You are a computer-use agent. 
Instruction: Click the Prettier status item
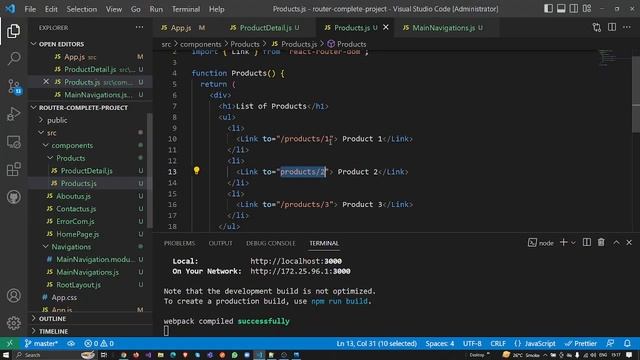[581, 343]
